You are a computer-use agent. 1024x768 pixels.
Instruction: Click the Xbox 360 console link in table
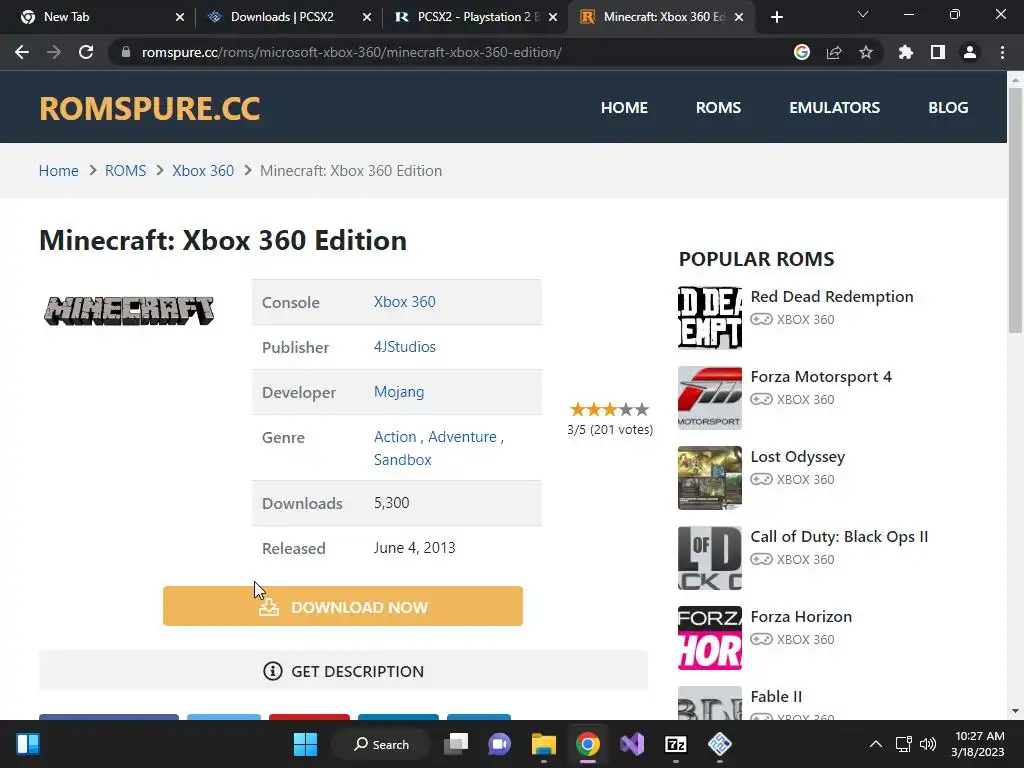click(x=404, y=302)
